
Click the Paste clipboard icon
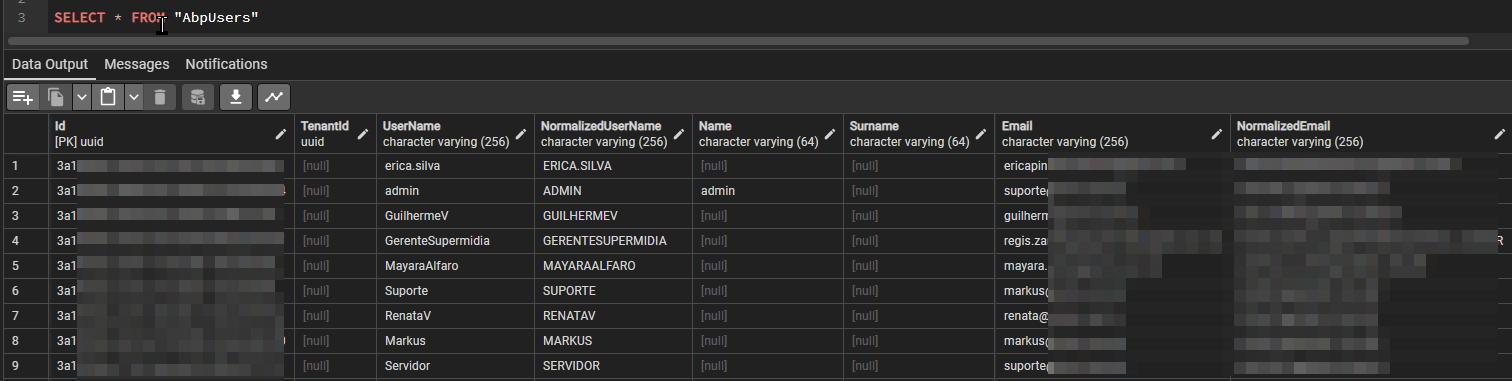pos(108,97)
